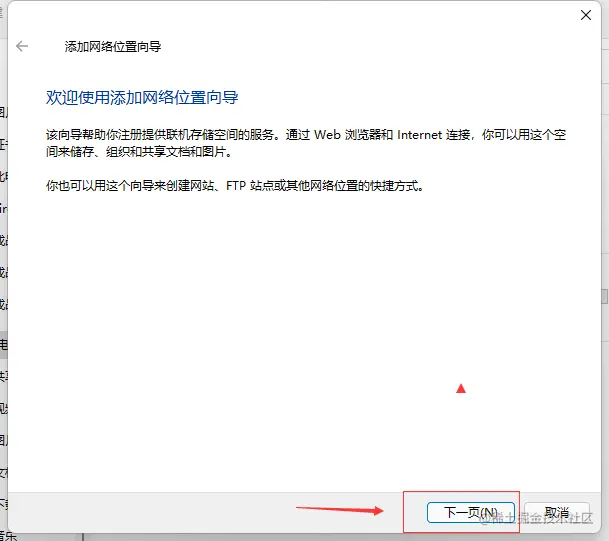The width and height of the screenshot is (609, 541).
Task: Click the 下一页(N) button
Action: tap(471, 512)
